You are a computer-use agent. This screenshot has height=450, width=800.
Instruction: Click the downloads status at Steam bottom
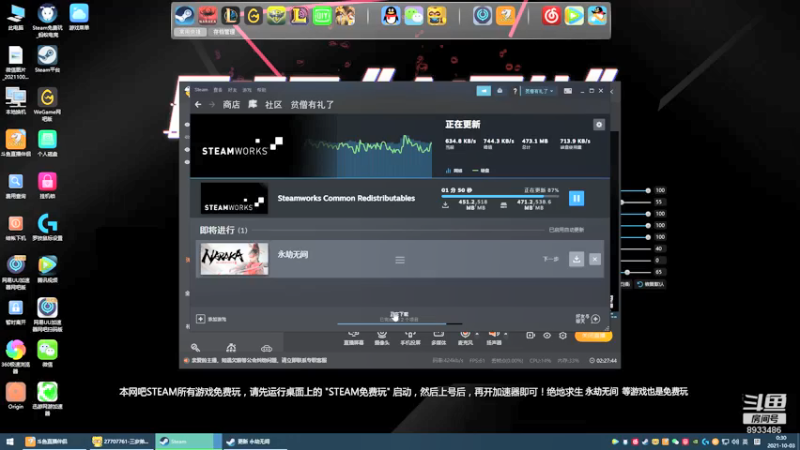pos(399,317)
